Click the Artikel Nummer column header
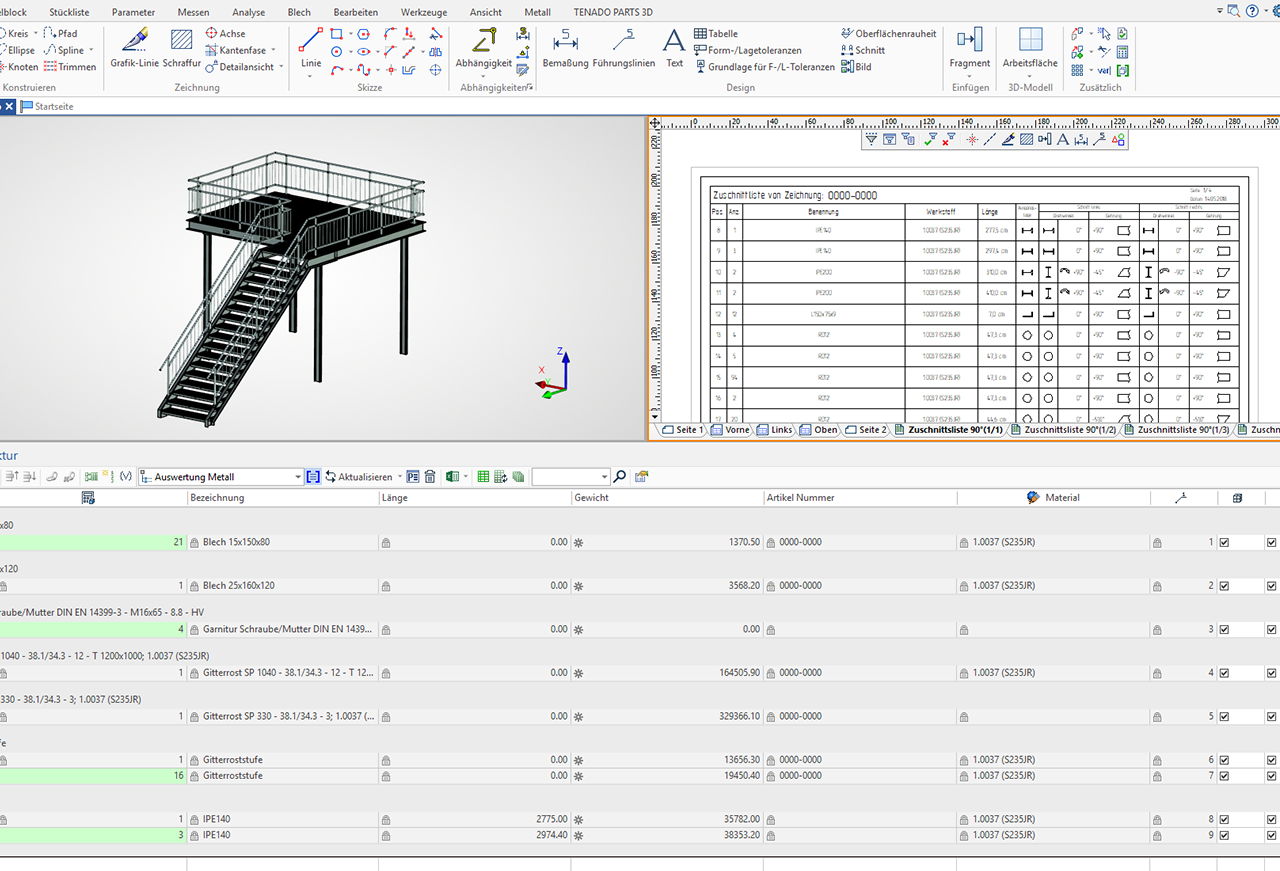This screenshot has height=871, width=1280. coord(860,498)
